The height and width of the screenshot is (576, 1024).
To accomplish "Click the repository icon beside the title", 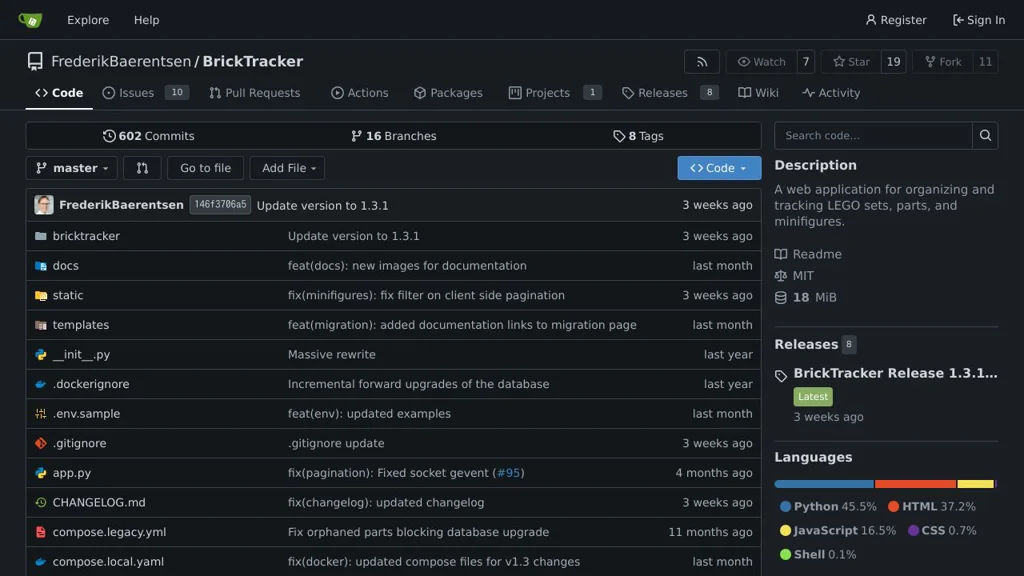I will pyautogui.click(x=35, y=62).
